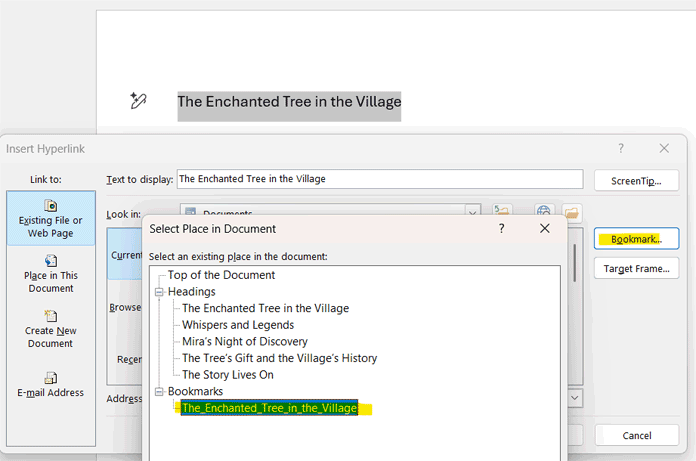Select The Story Lives On heading
The height and width of the screenshot is (461, 696).
(228, 375)
